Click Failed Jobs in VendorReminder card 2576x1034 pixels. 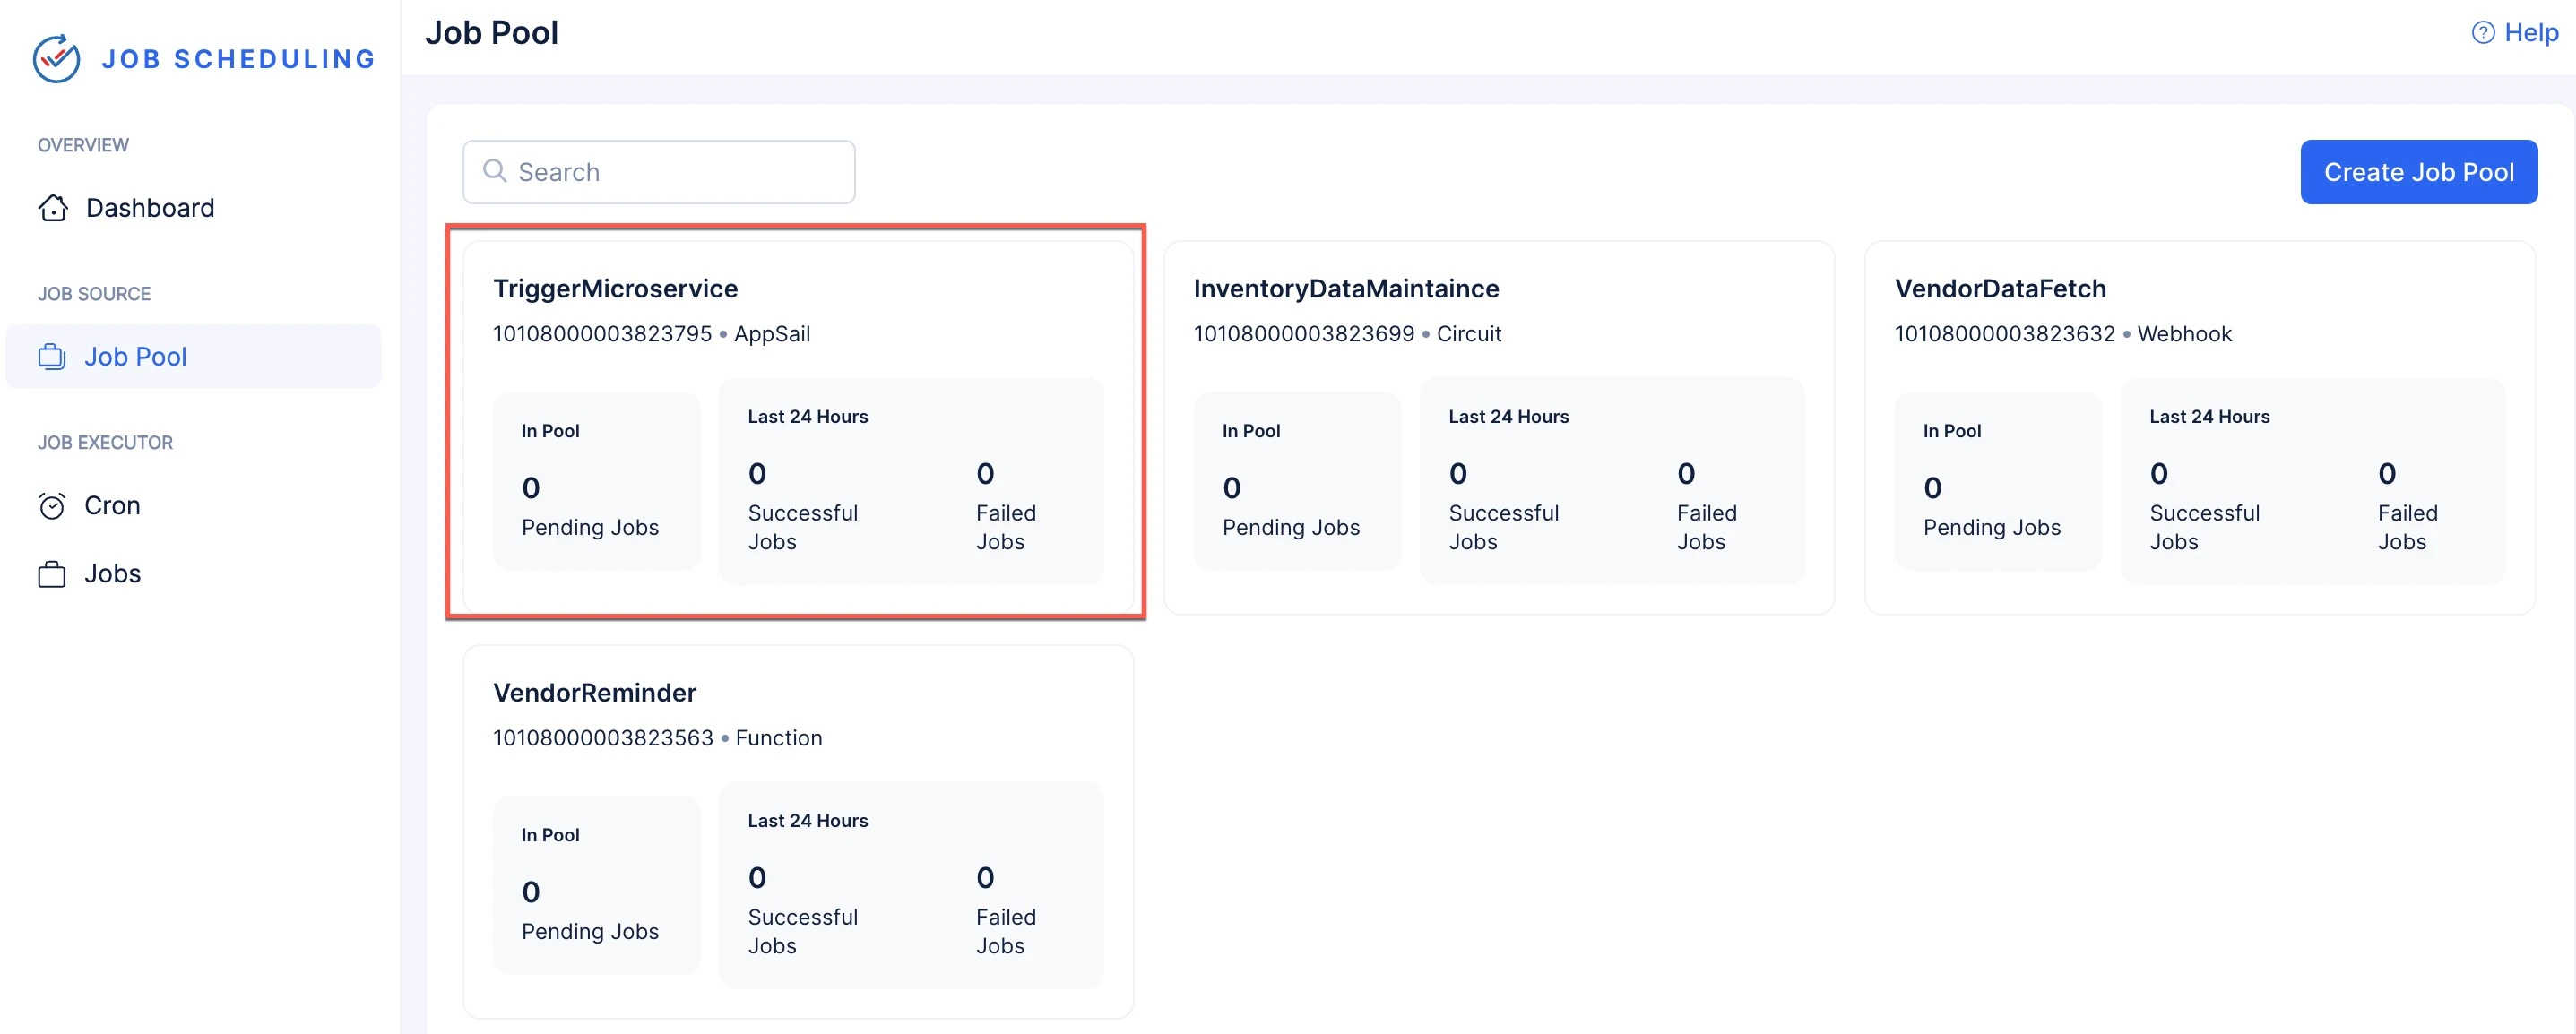click(1005, 931)
